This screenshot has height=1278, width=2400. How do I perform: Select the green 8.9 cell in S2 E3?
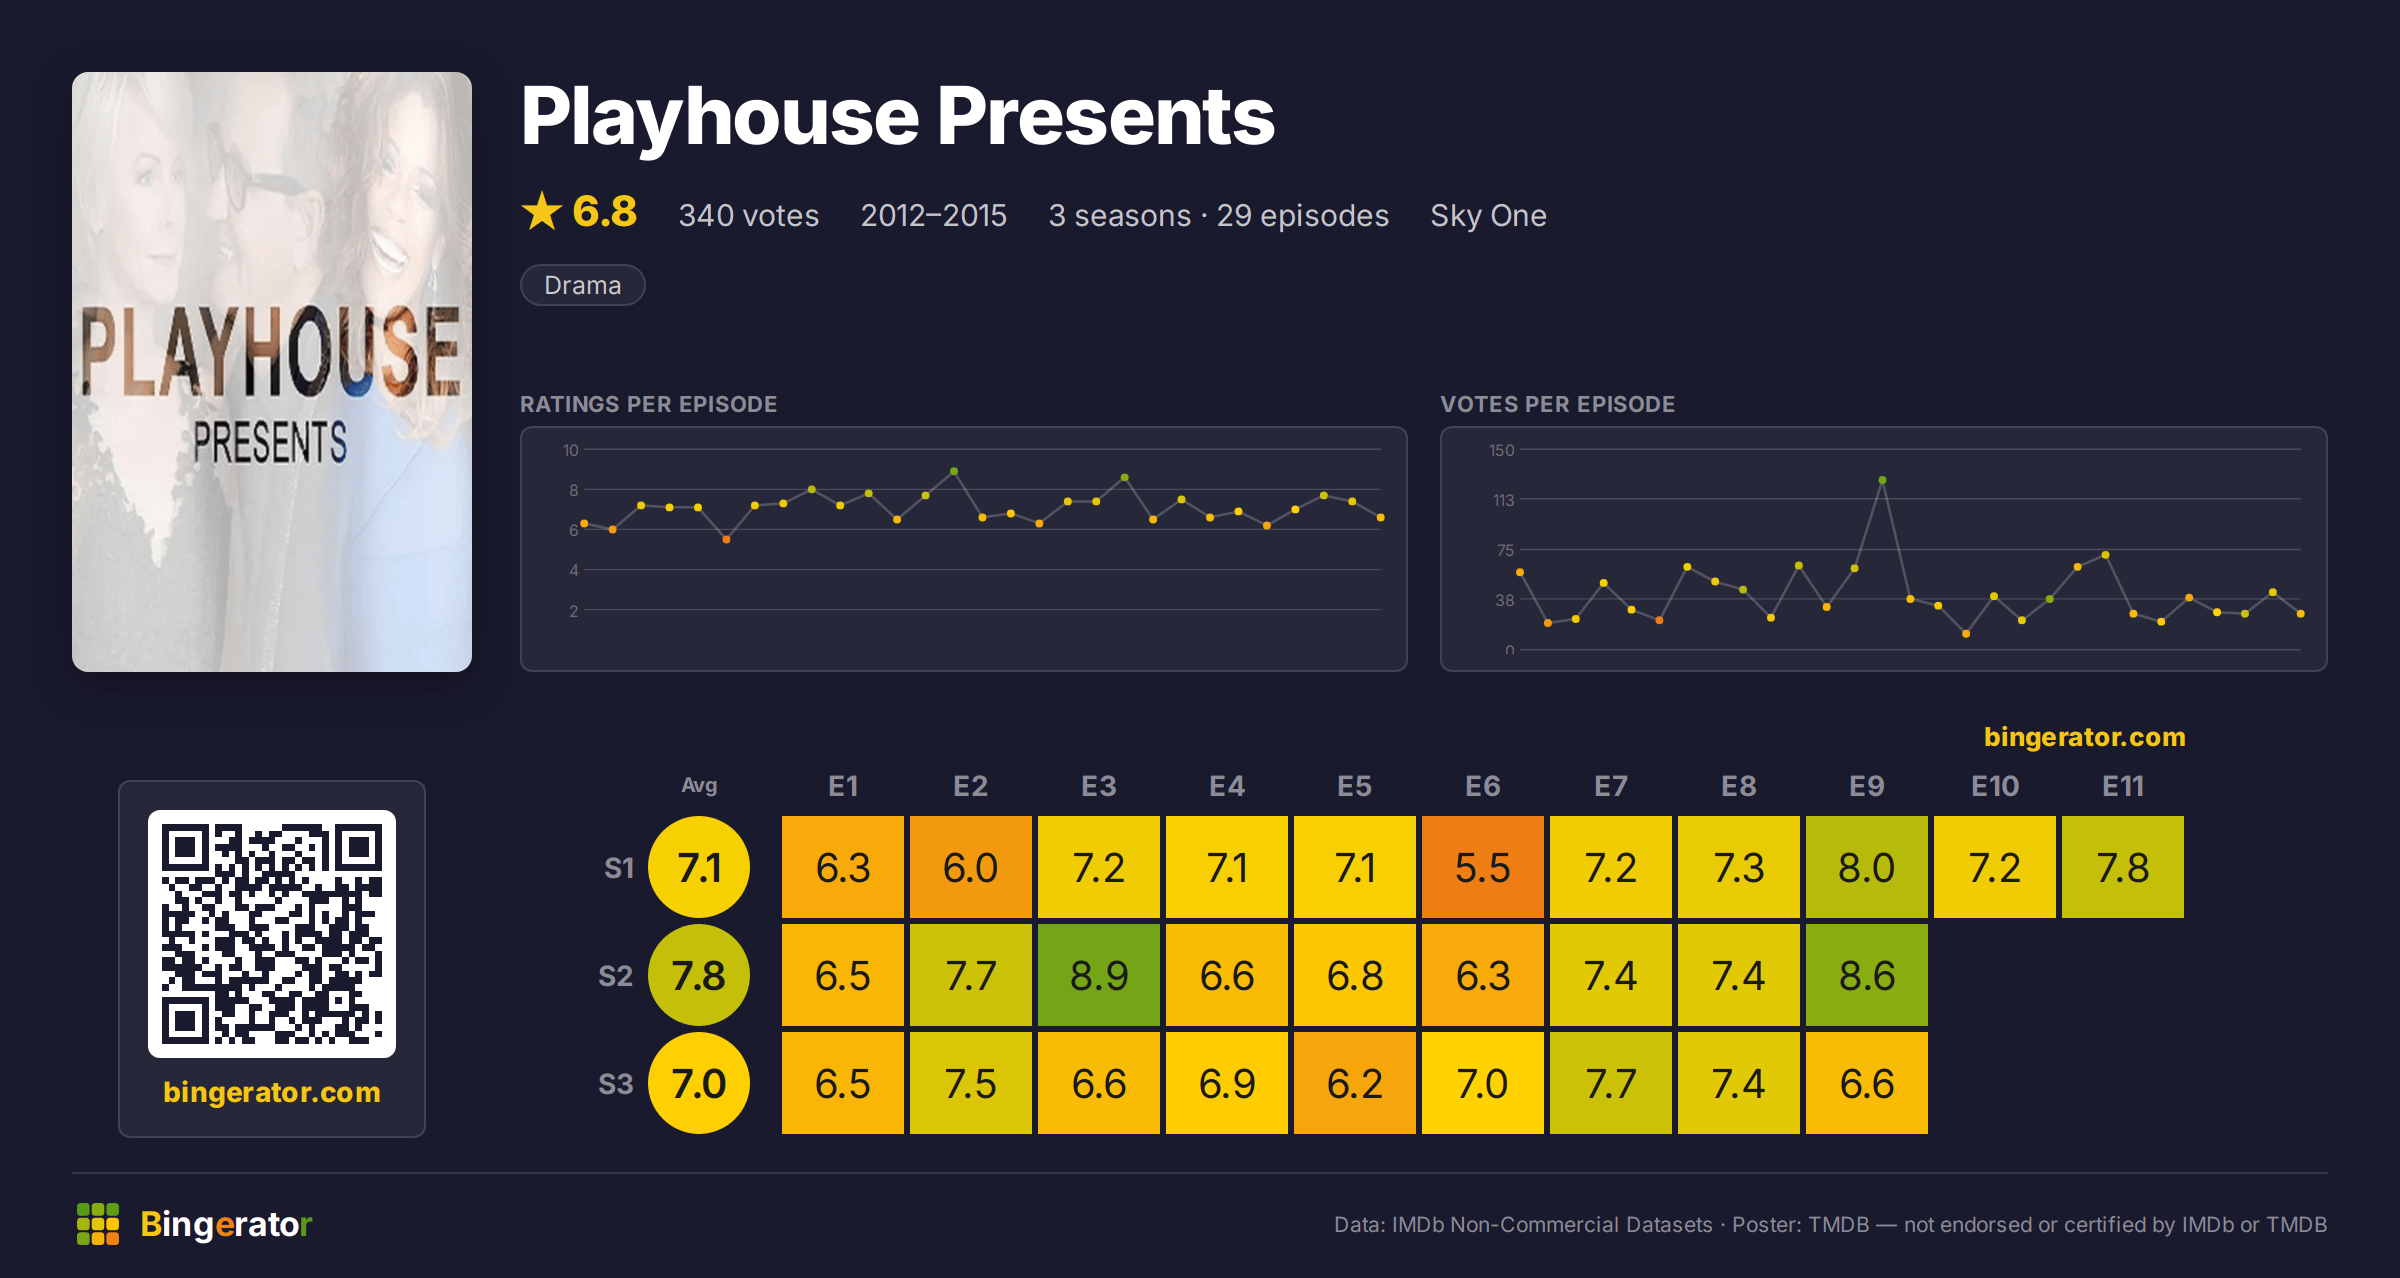pos(1099,975)
